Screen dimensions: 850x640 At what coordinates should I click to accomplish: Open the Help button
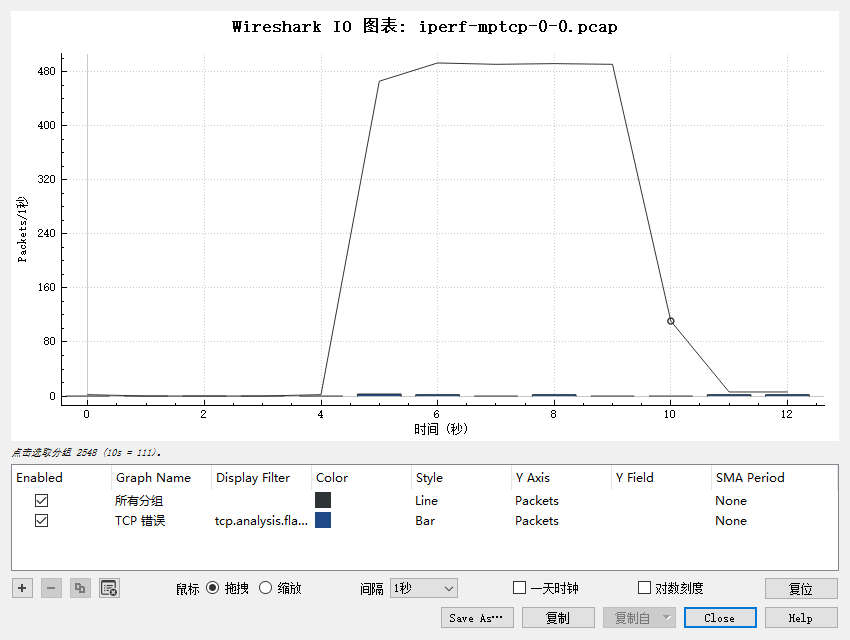click(801, 618)
